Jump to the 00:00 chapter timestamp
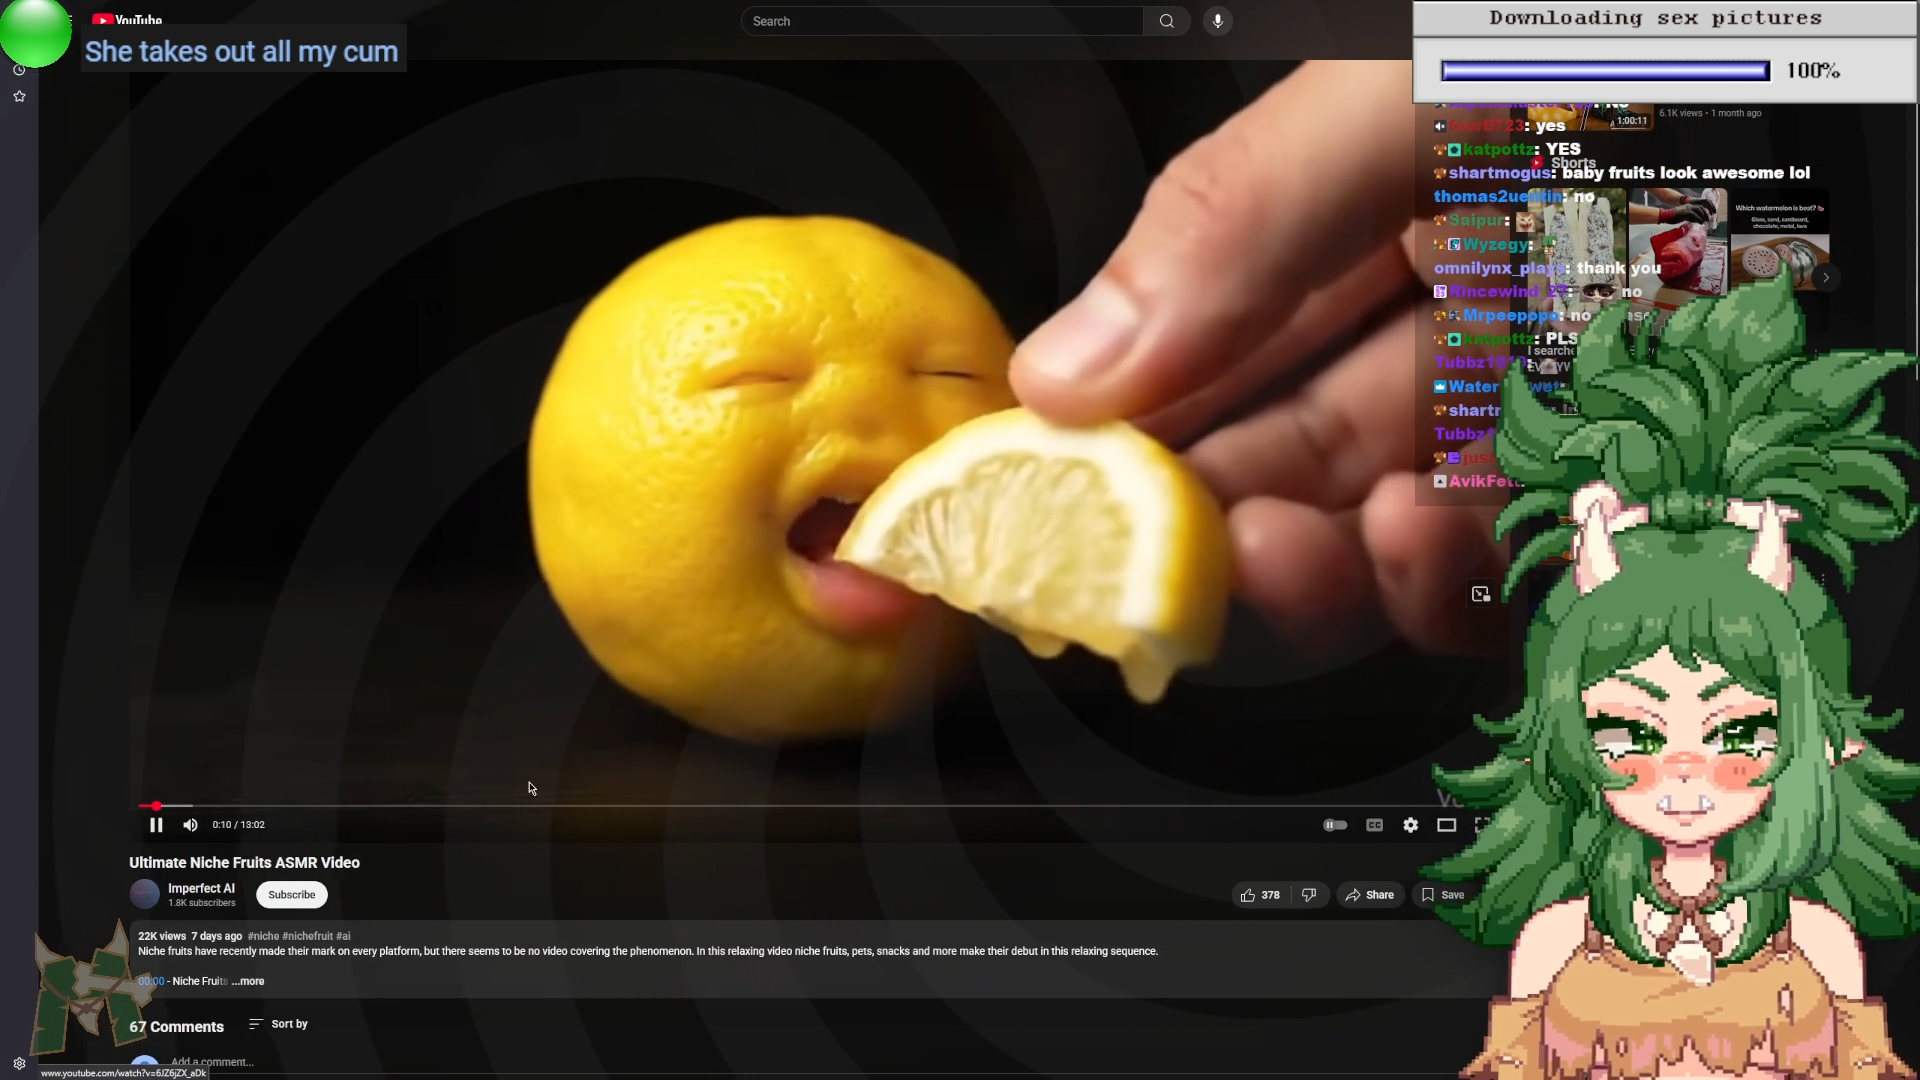Image resolution: width=1920 pixels, height=1080 pixels. (151, 981)
